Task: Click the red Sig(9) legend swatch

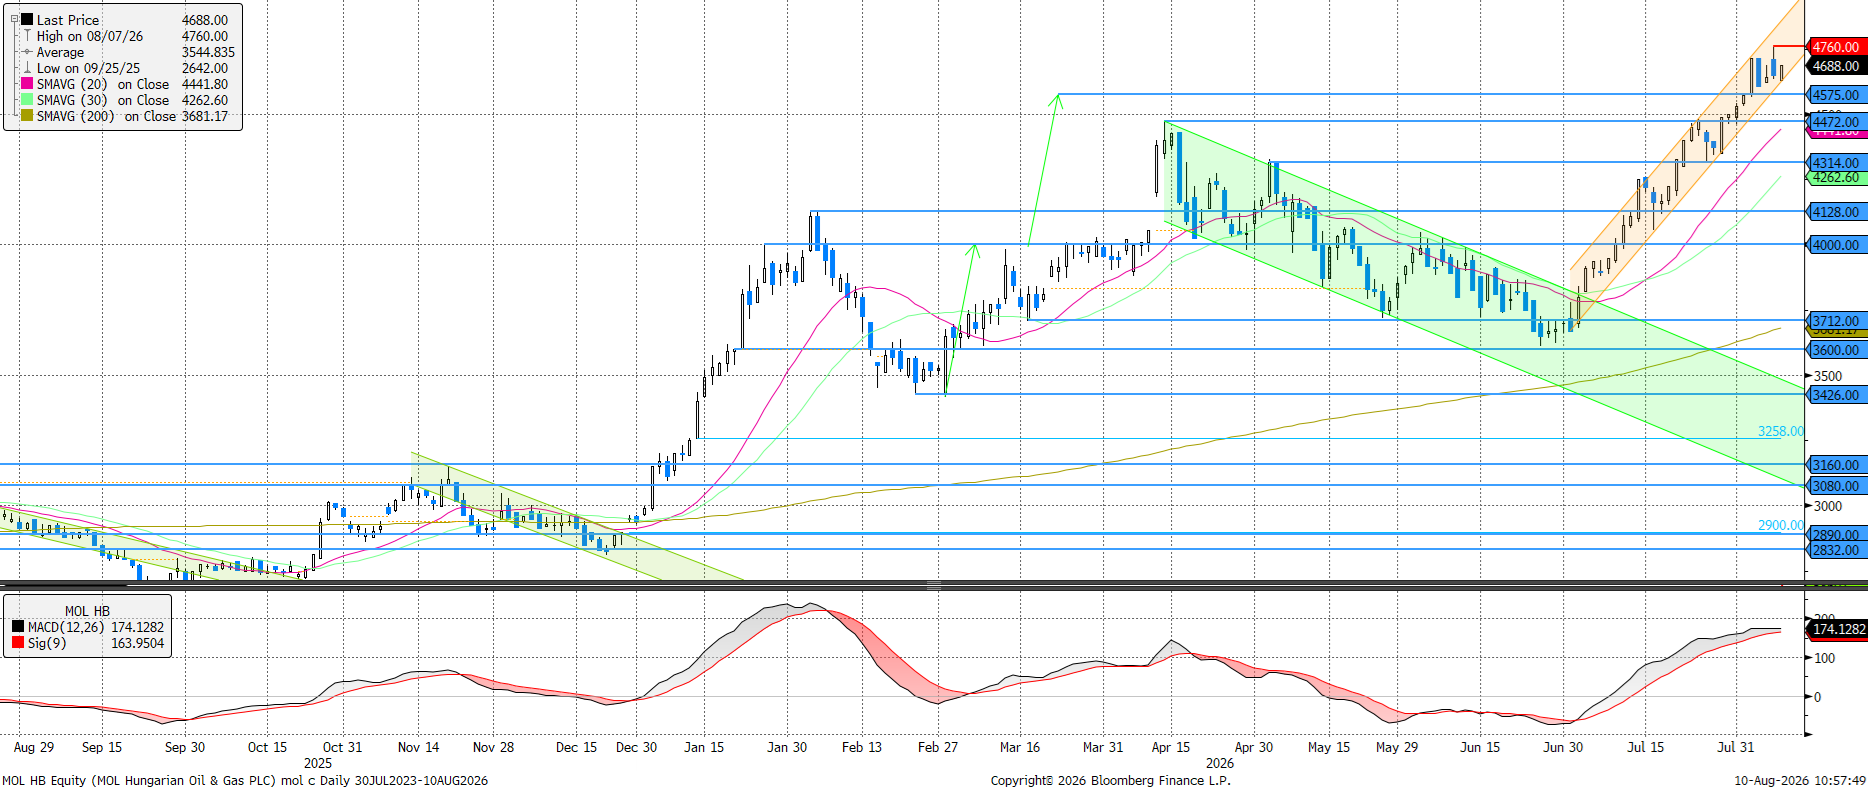Action: [x=18, y=643]
